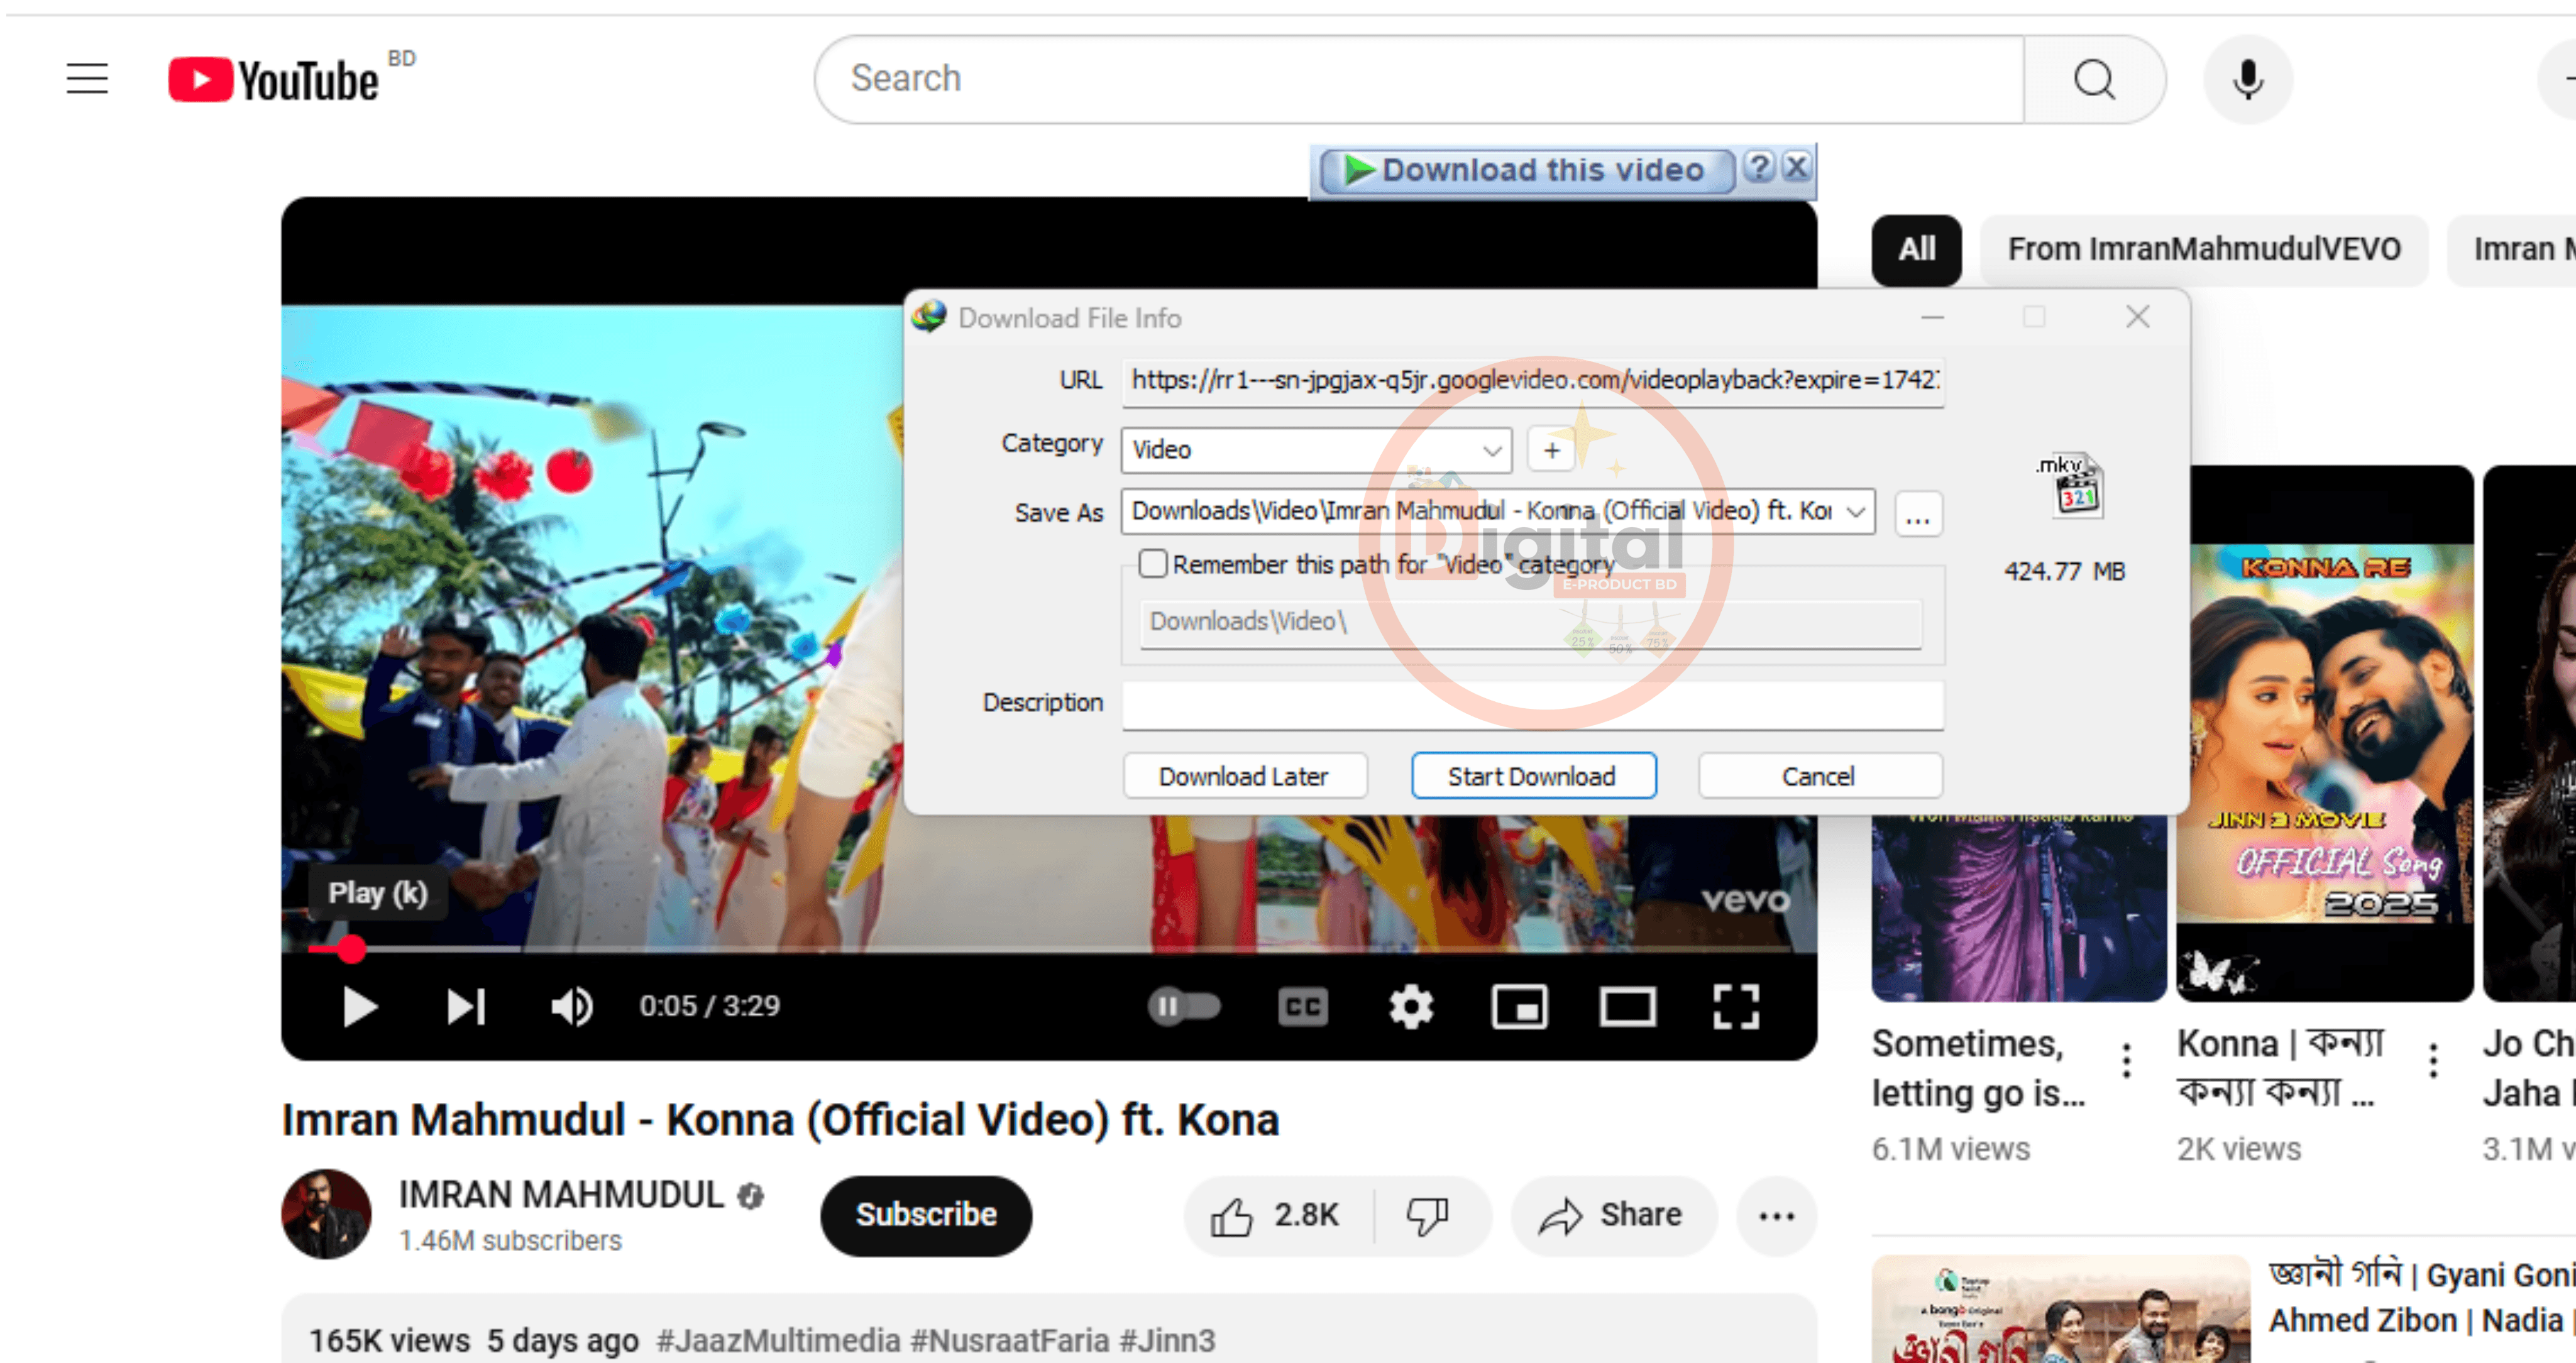This screenshot has height=1363, width=2576.
Task: Open help on the IDM download panel
Action: click(x=1759, y=167)
